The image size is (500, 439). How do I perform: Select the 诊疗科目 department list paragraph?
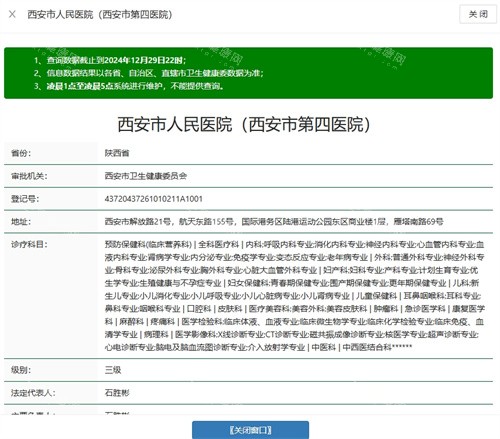pyautogui.click(x=295, y=296)
